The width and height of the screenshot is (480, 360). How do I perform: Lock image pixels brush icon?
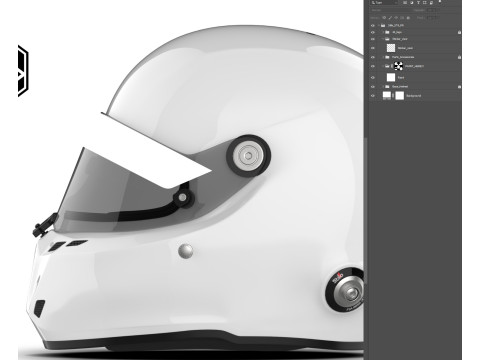tap(390, 18)
